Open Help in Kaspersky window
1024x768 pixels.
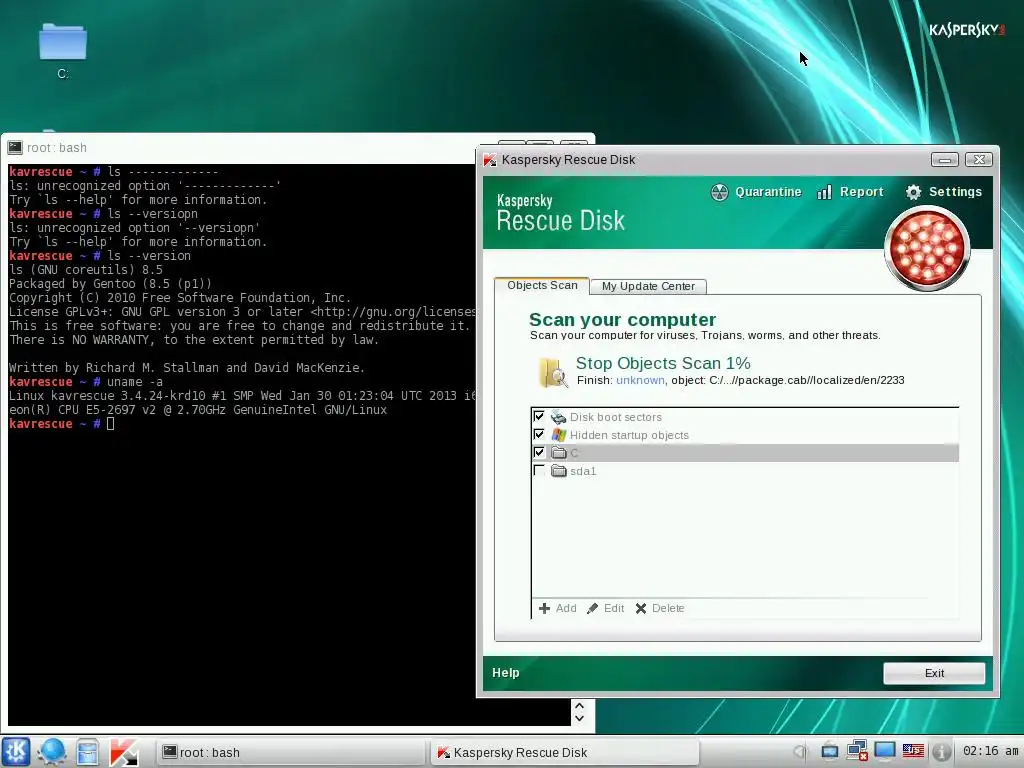[x=505, y=673]
